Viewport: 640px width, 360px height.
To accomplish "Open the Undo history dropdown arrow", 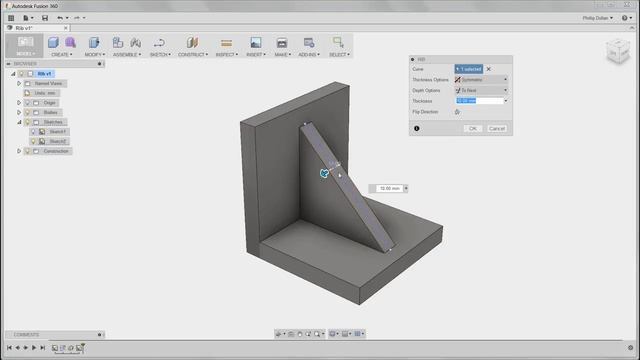I will click(67, 18).
